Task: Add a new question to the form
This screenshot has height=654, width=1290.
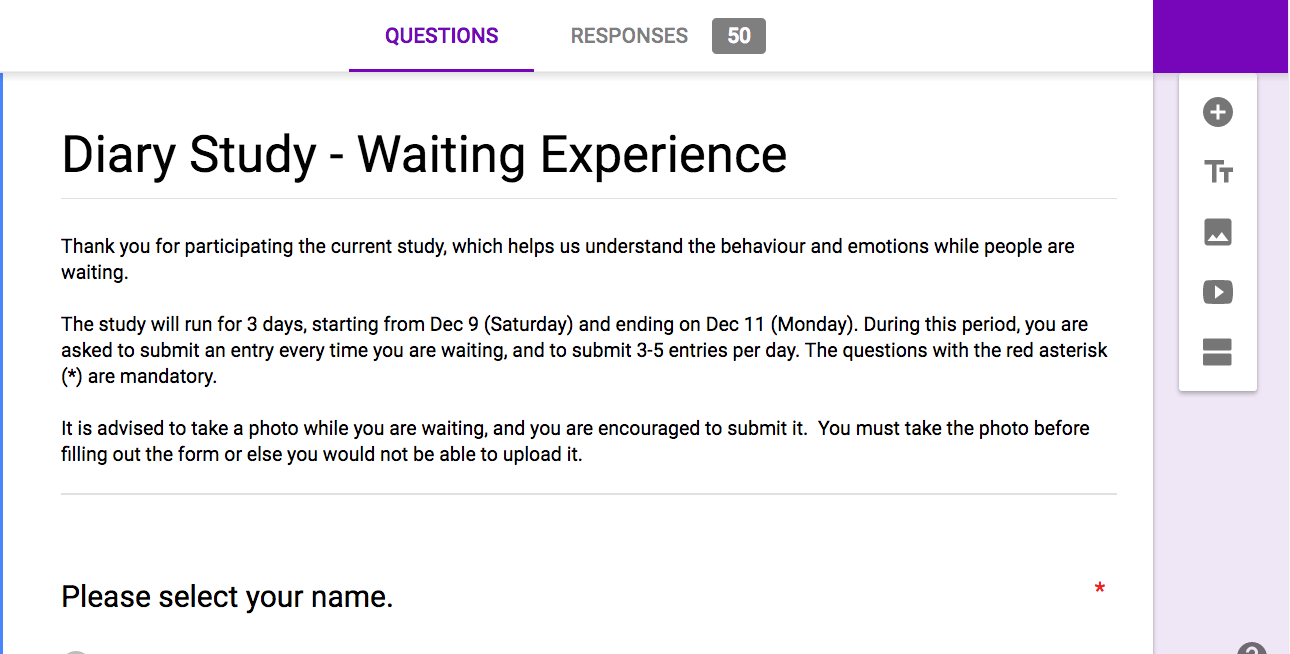Action: tap(1217, 112)
